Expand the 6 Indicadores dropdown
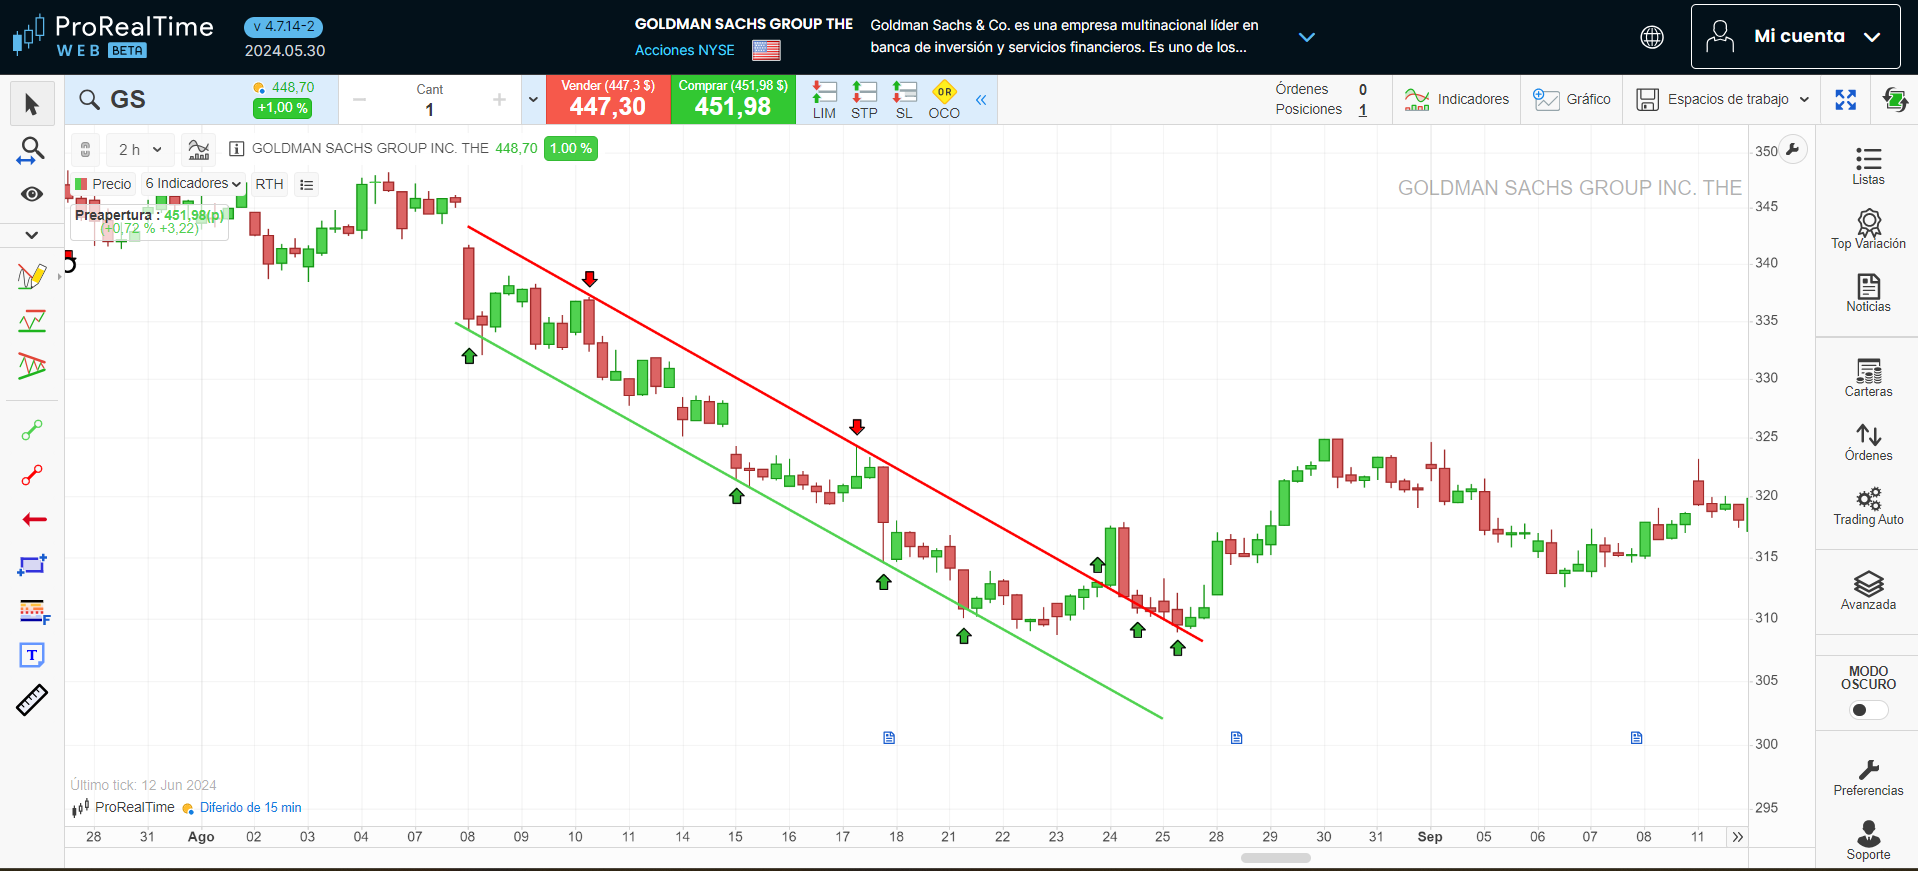 [193, 184]
